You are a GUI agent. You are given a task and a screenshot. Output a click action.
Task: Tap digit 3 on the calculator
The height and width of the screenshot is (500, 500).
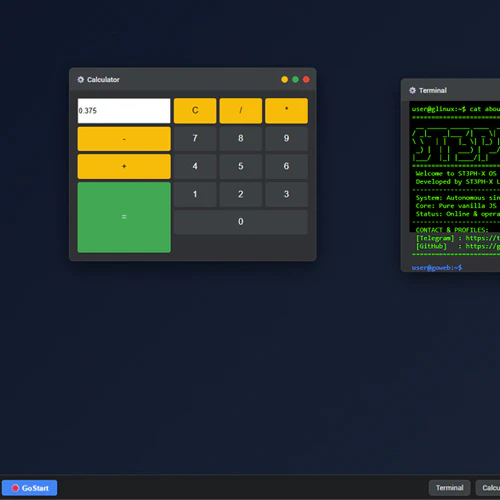(x=286, y=194)
